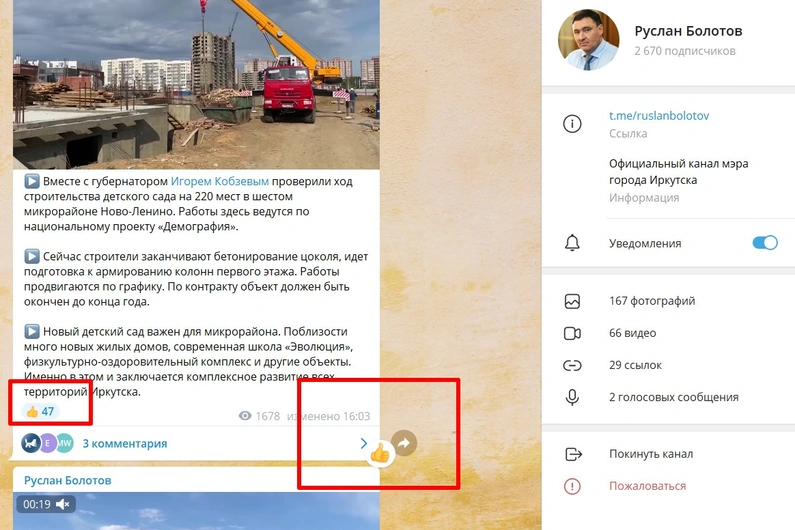The height and width of the screenshot is (530, 795).
Task: Click the Пожаловаться report option
Action: [x=647, y=486]
